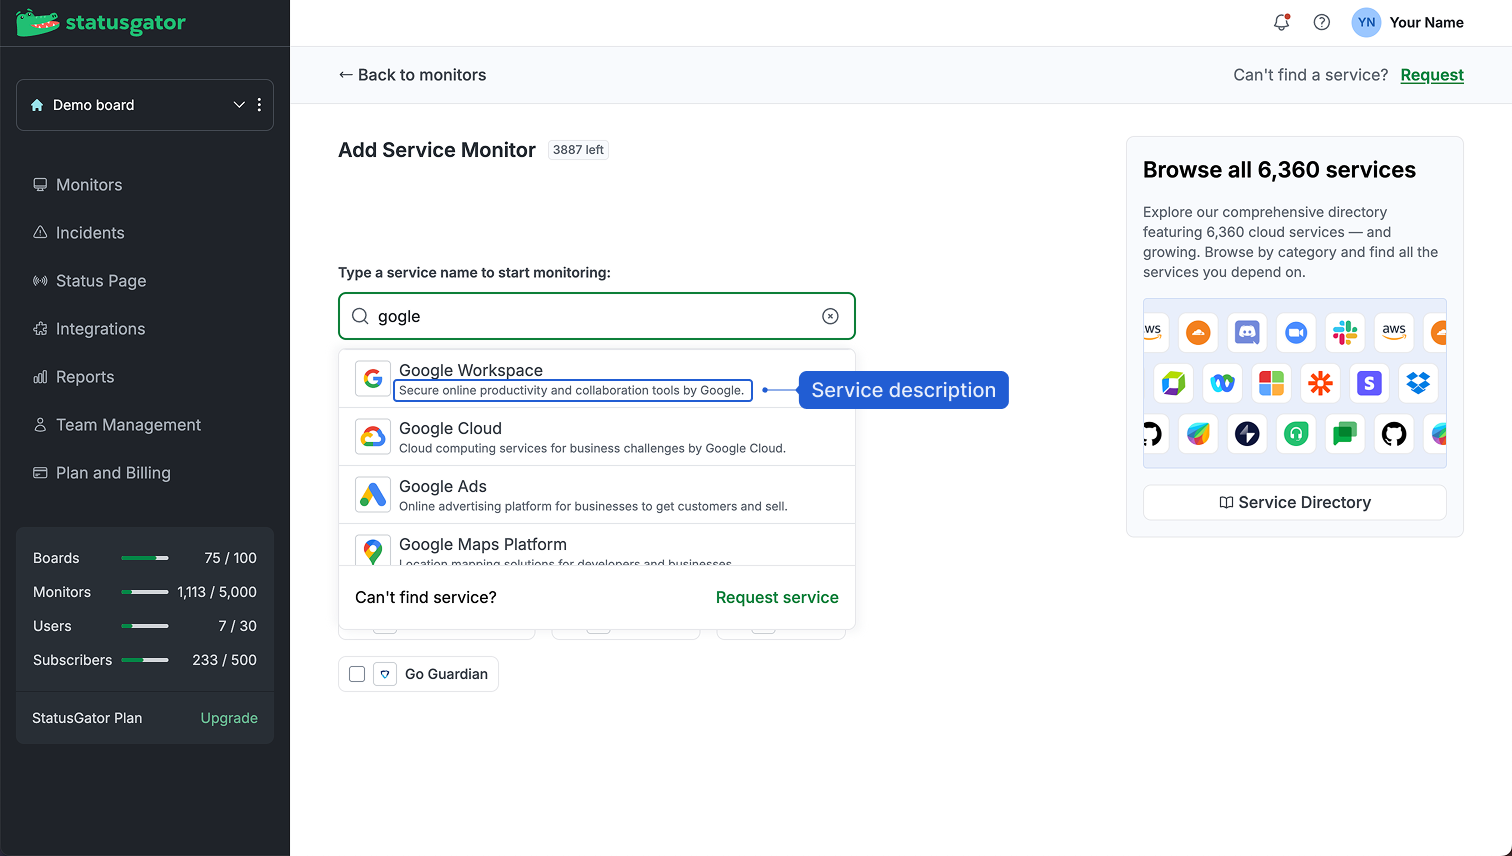Click the Dropbox icon
1512x856 pixels.
click(x=1418, y=382)
